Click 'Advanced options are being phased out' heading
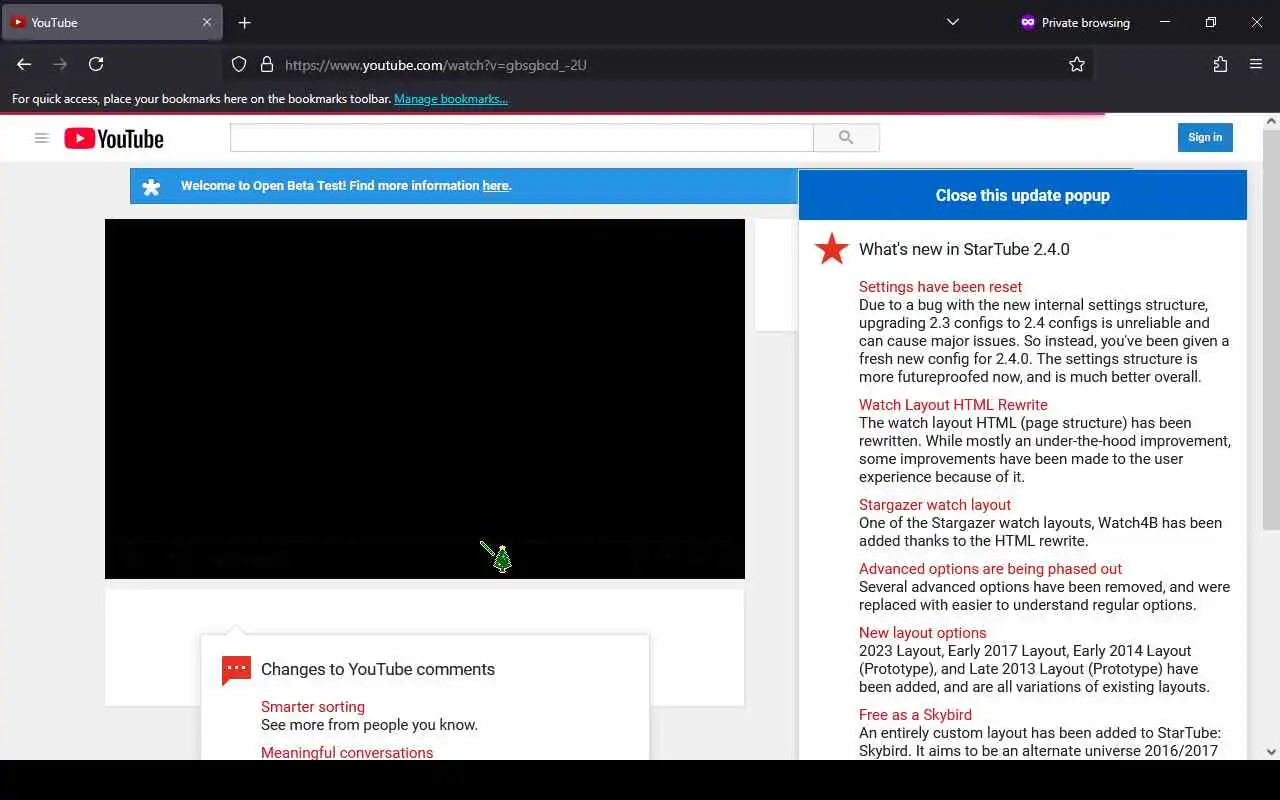 click(x=990, y=569)
